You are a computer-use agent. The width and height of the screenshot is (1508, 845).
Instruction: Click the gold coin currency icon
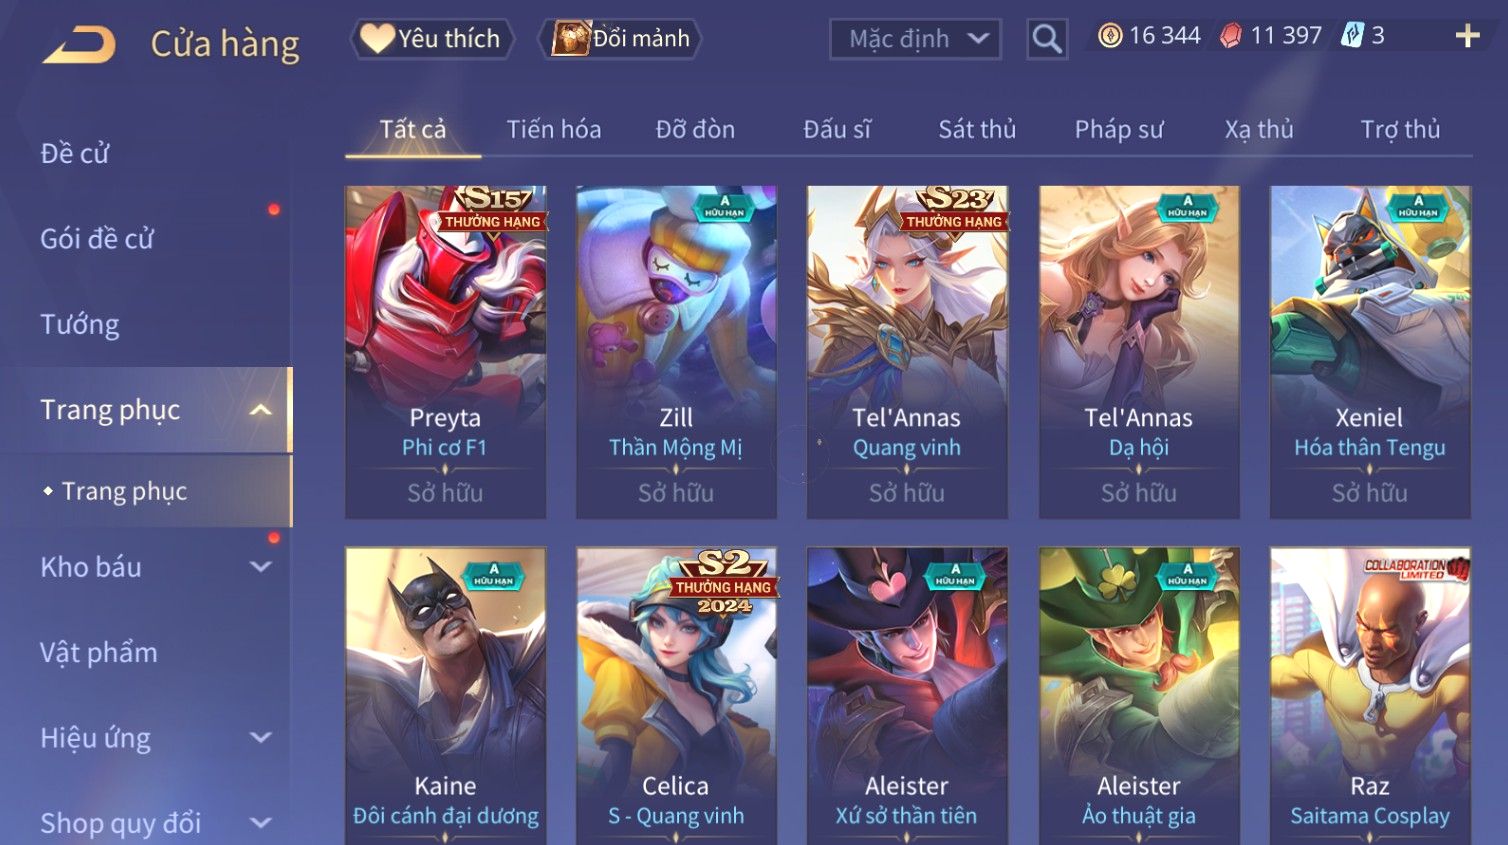pyautogui.click(x=1110, y=36)
